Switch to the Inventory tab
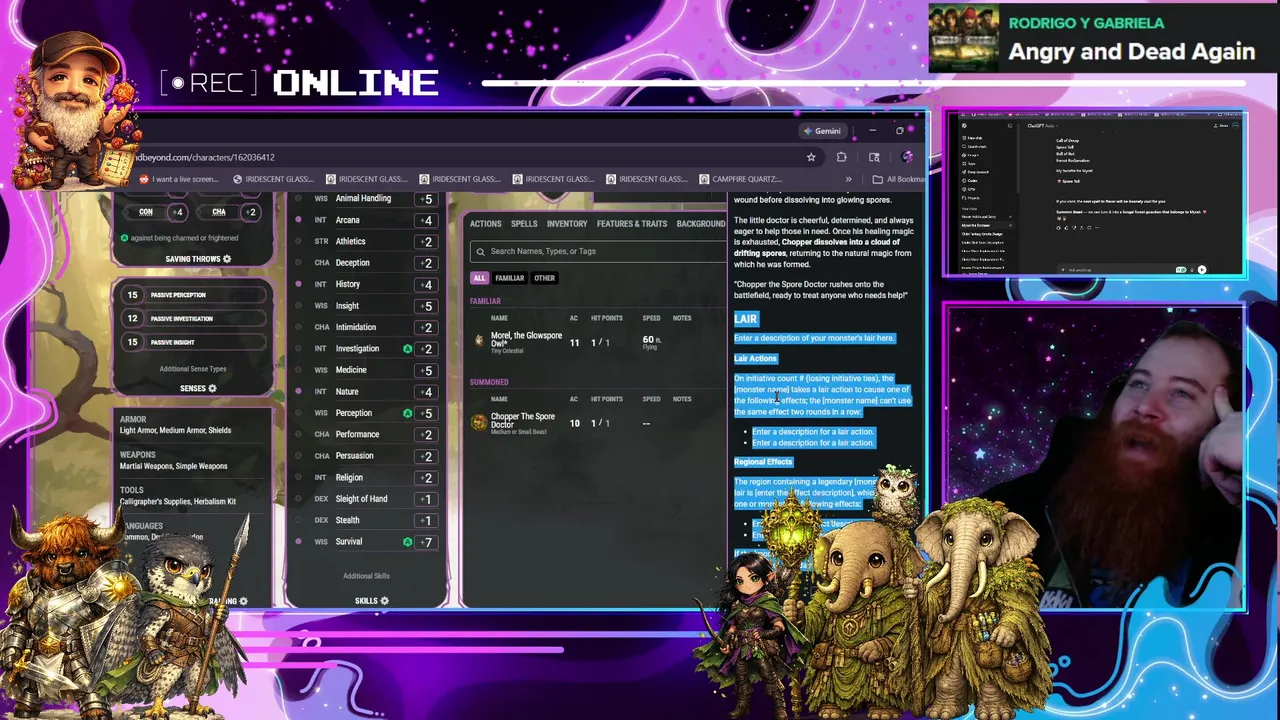The height and width of the screenshot is (720, 1280). tap(567, 224)
